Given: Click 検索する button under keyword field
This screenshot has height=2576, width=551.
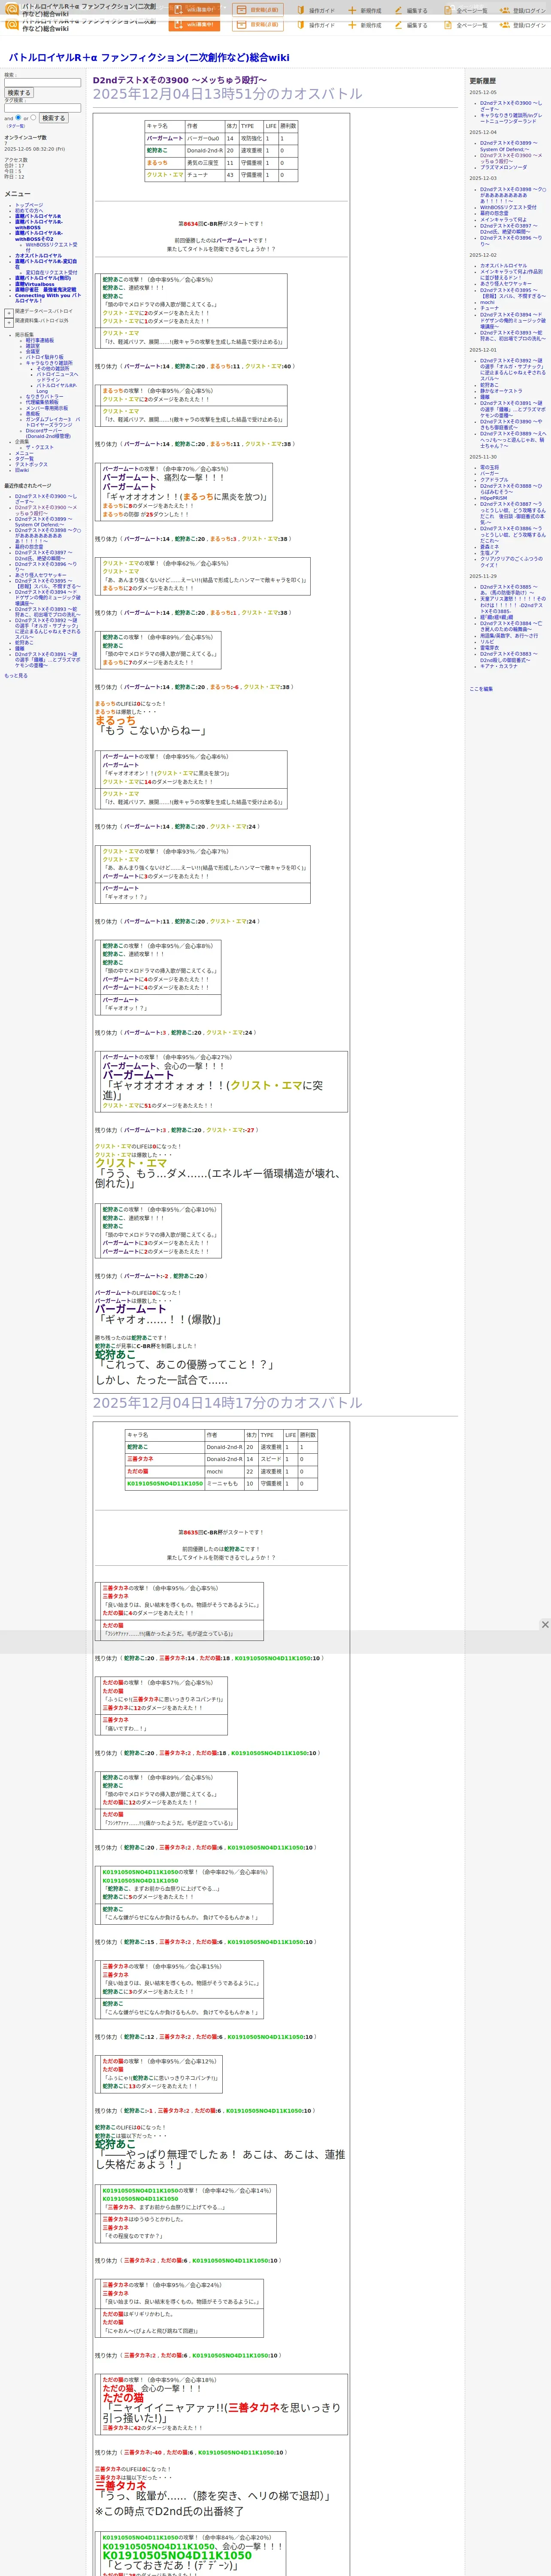Looking at the screenshot, I should pos(19,93).
